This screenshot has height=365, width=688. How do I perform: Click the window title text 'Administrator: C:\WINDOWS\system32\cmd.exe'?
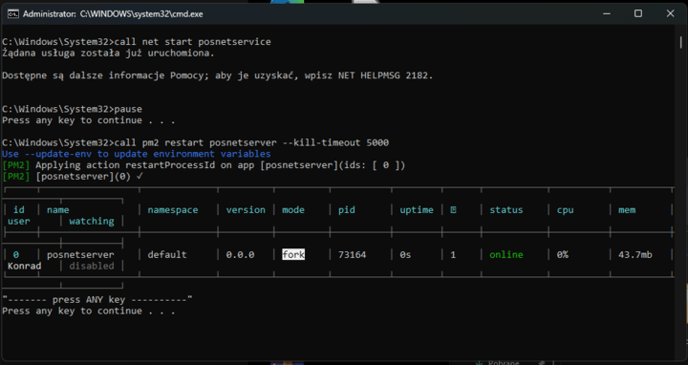[x=113, y=14]
